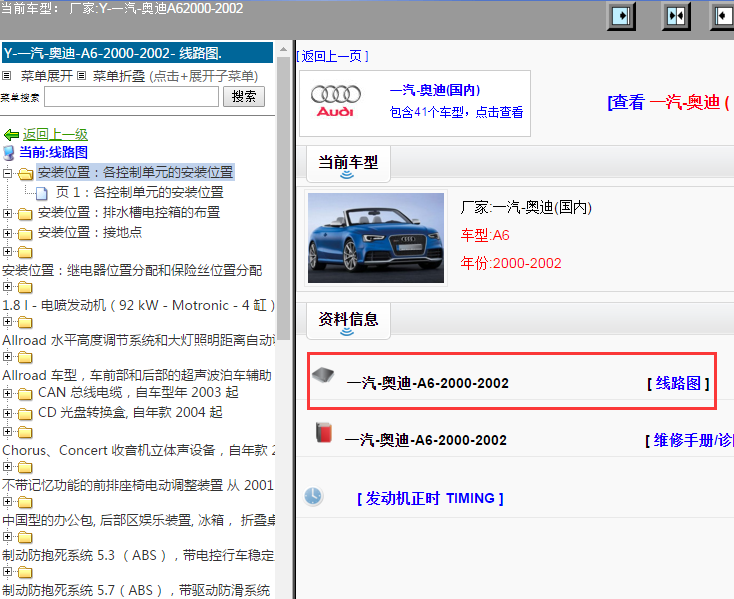Click the [查看 一汽-奥迪 link
The height and width of the screenshot is (599, 734).
coord(670,102)
